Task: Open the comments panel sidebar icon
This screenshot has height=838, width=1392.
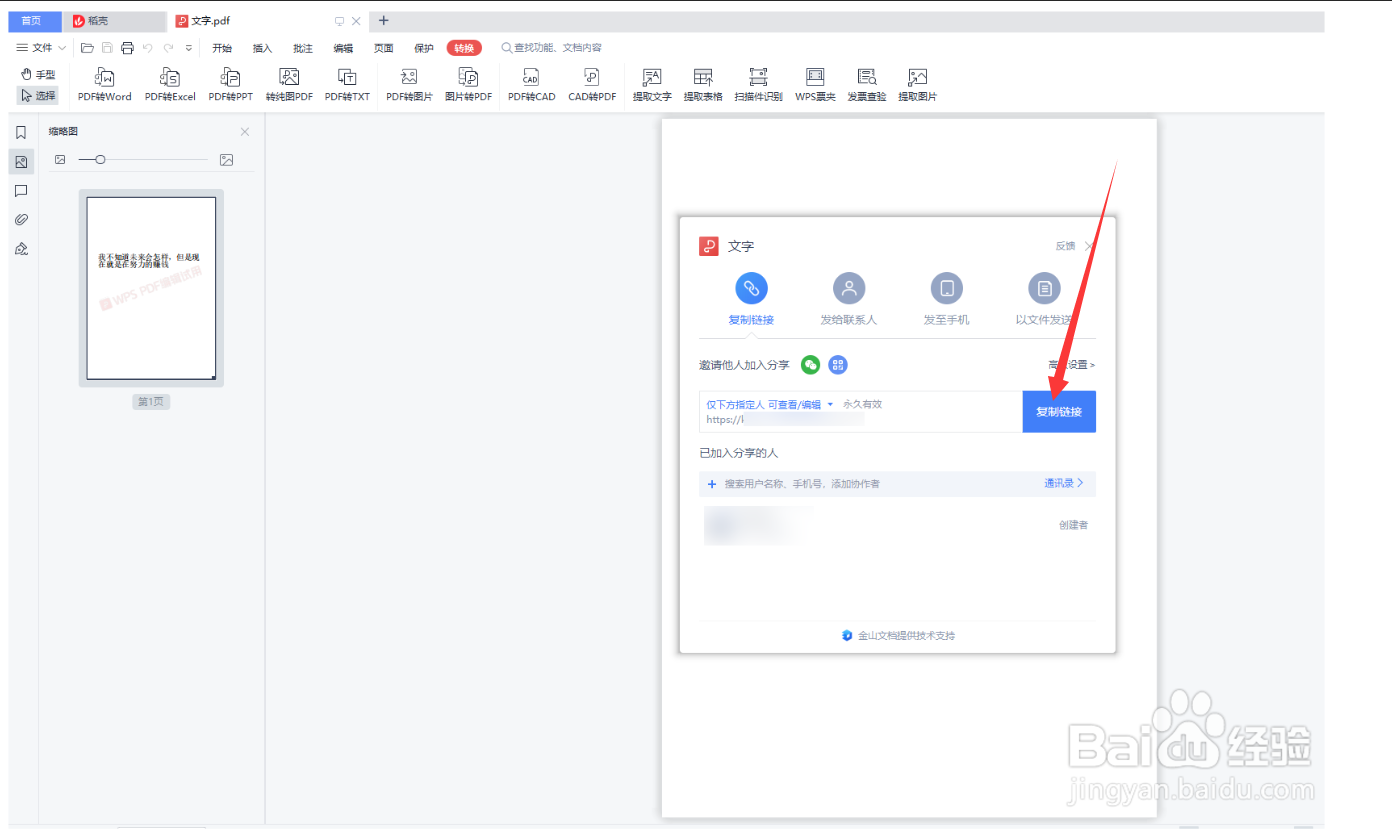Action: [x=21, y=191]
